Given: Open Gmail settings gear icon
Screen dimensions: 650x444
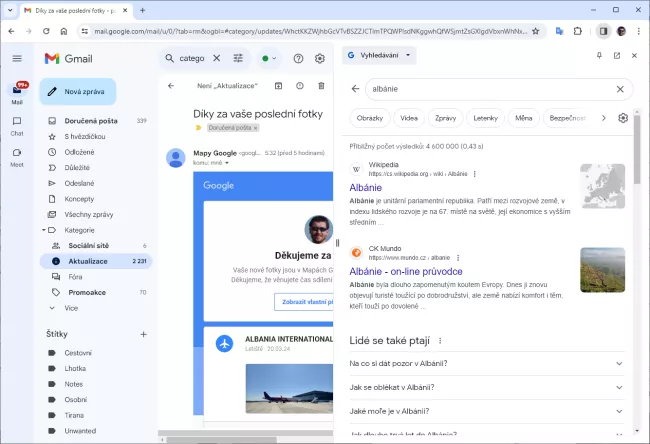Looking at the screenshot, I should click(320, 58).
